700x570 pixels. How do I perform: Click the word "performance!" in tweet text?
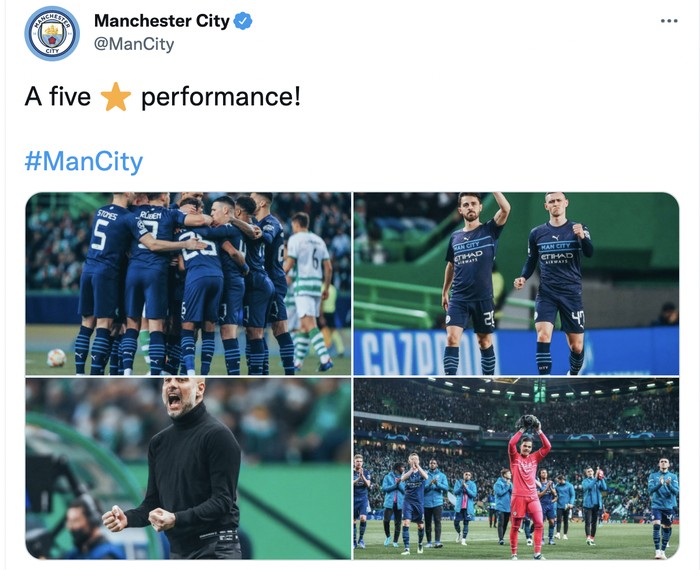click(x=221, y=97)
